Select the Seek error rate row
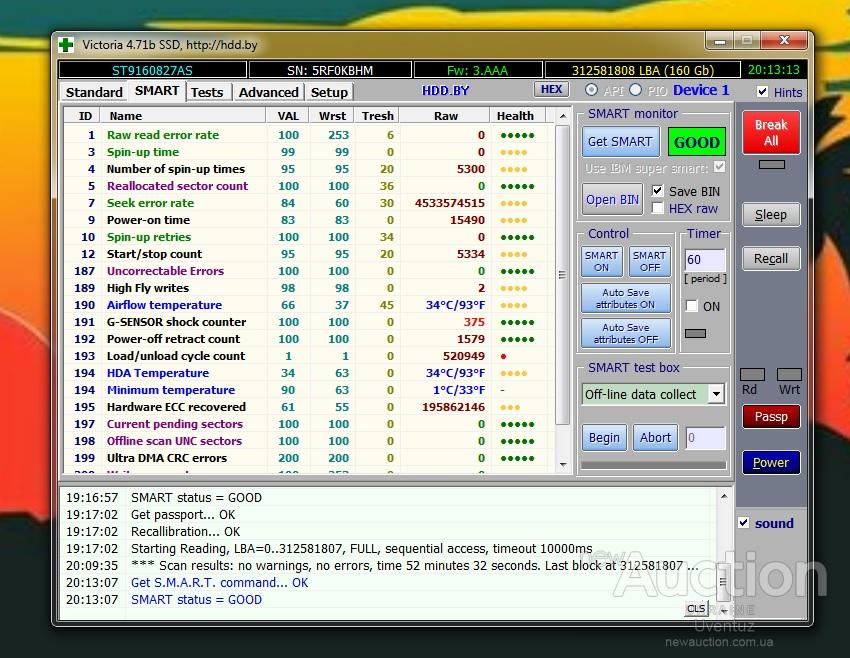Image resolution: width=850 pixels, height=658 pixels. (308, 203)
